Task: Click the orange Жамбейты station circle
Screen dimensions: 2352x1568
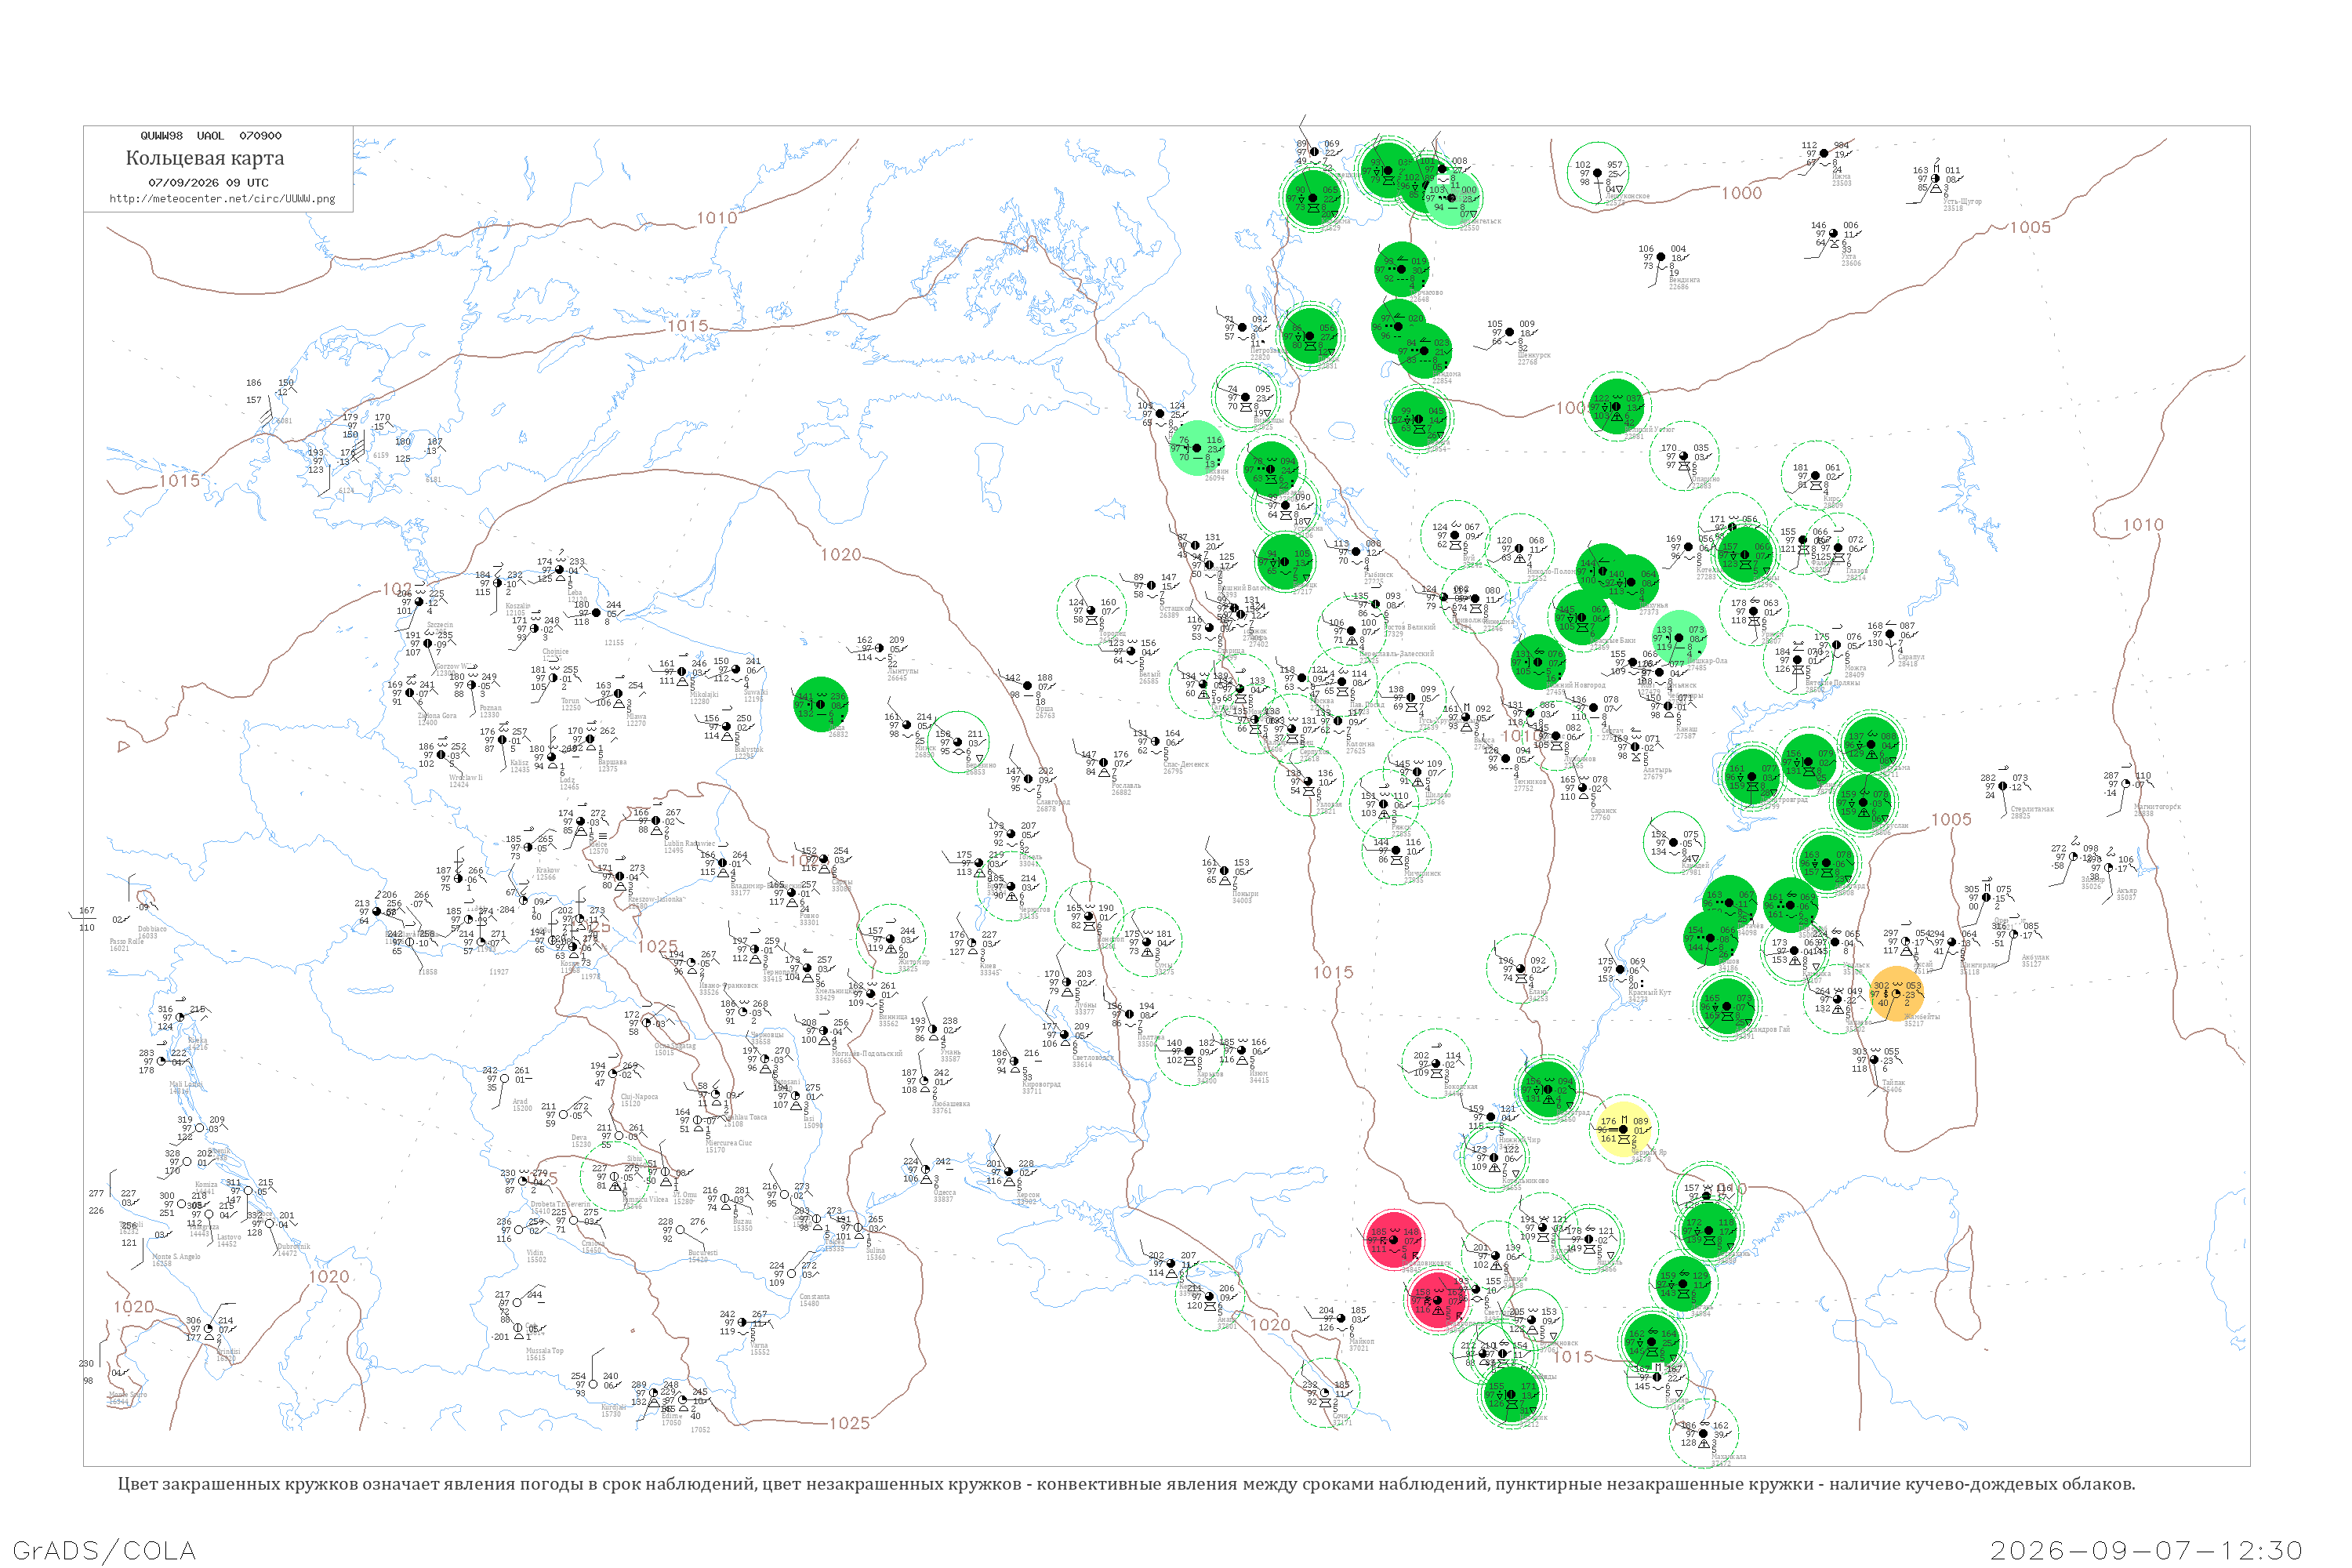Action: (x=1896, y=993)
